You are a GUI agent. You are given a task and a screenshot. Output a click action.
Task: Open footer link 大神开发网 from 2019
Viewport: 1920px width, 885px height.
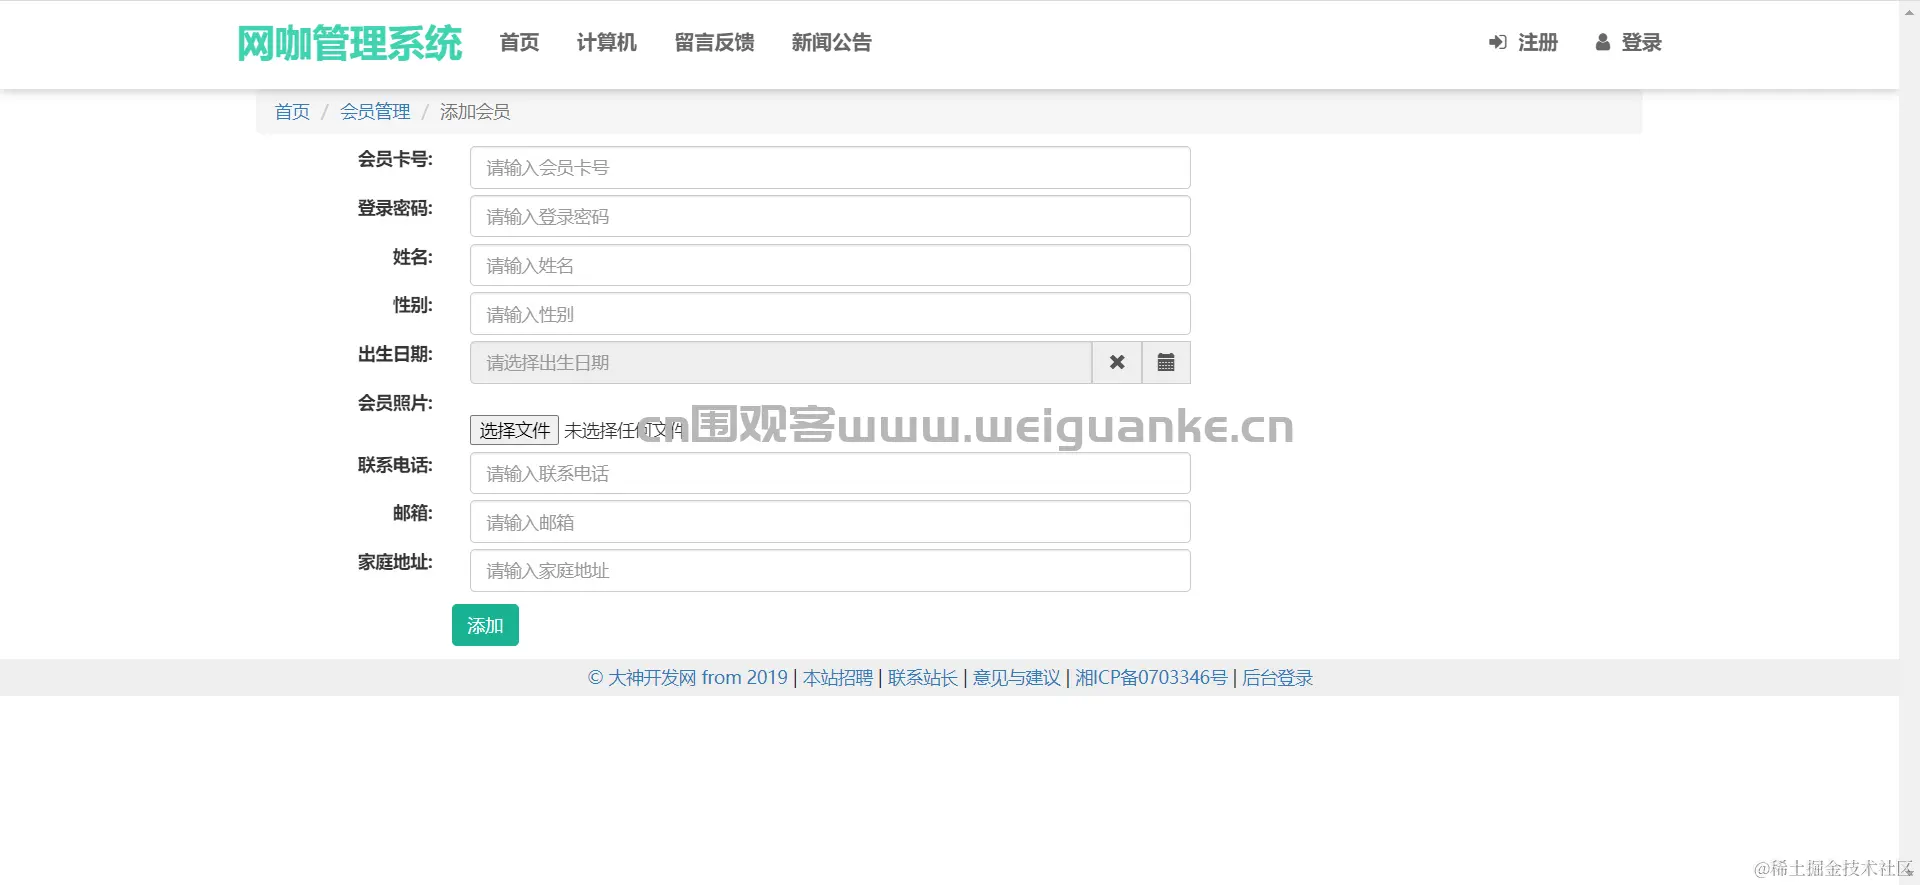[688, 678]
